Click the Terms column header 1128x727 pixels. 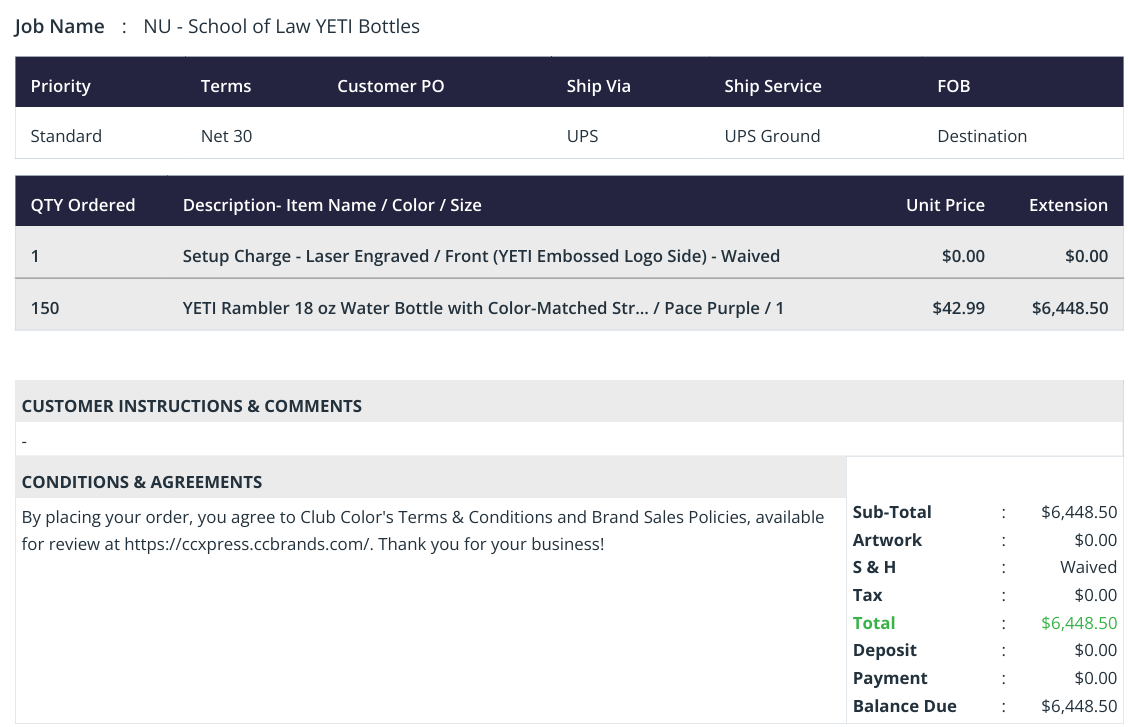coord(226,86)
